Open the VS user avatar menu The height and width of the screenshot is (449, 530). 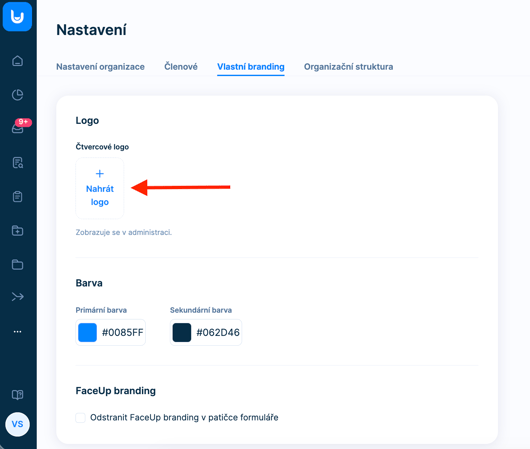coord(18,424)
